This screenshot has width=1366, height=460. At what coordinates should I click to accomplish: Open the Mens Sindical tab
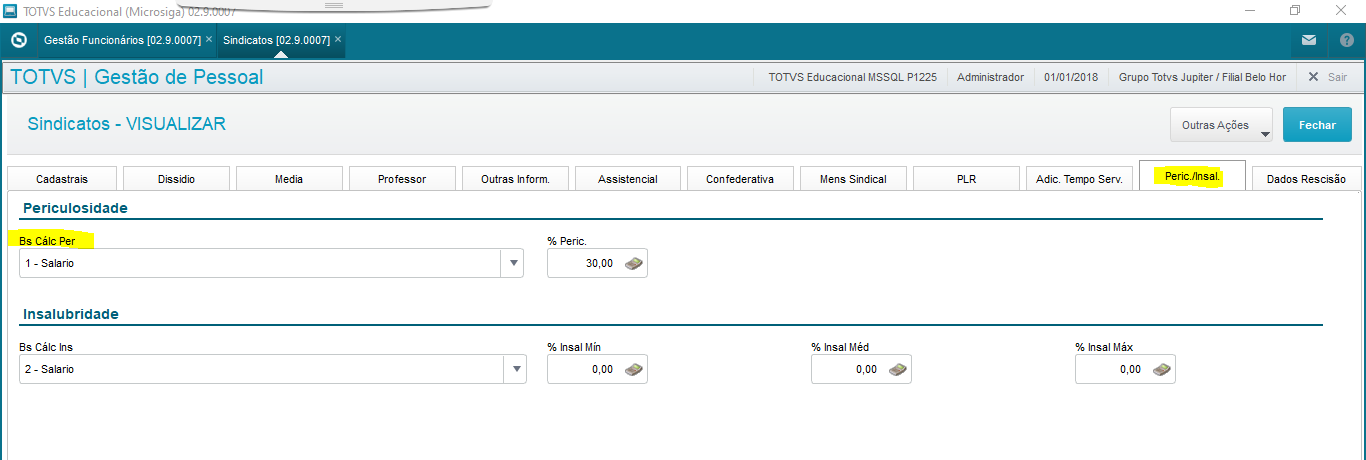(853, 178)
